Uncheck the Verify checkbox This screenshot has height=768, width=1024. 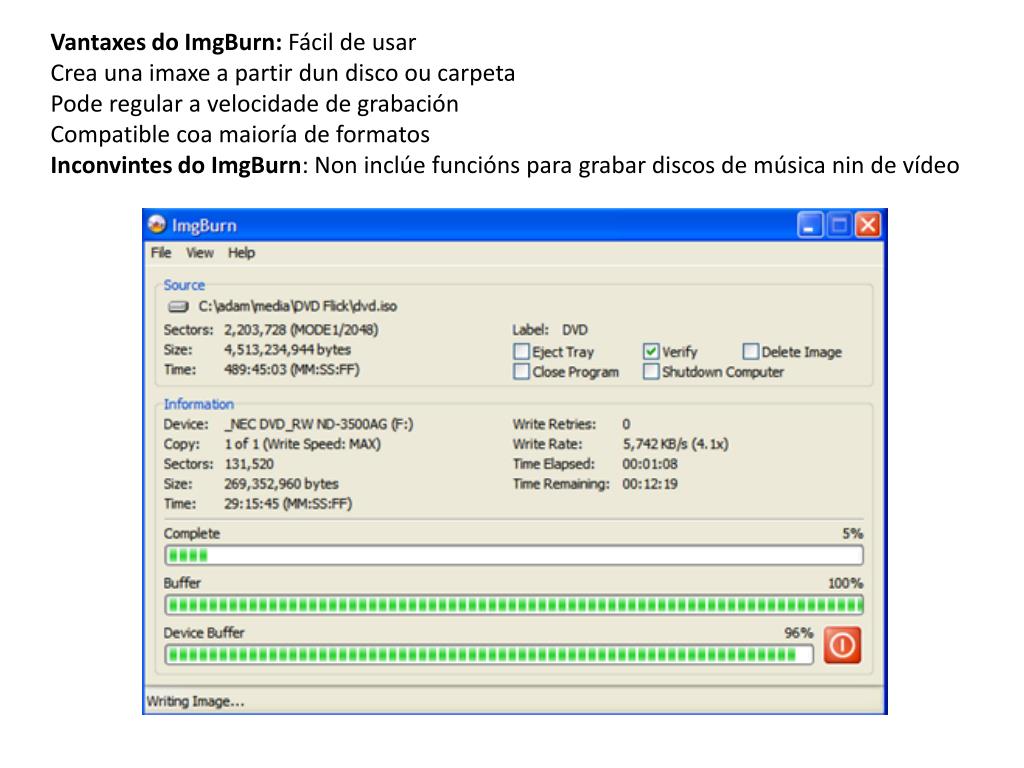coord(651,352)
